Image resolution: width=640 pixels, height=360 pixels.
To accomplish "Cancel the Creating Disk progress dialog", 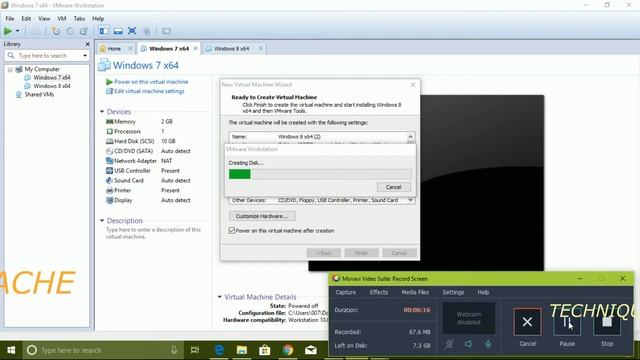I will 393,187.
